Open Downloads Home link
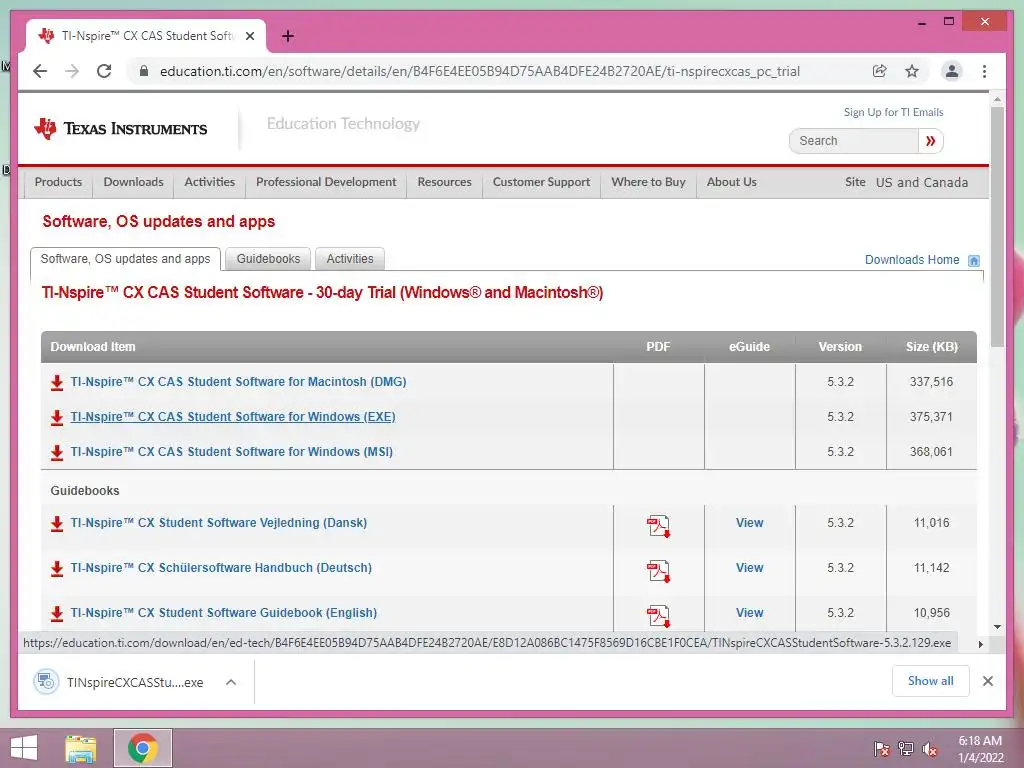 [x=912, y=260]
